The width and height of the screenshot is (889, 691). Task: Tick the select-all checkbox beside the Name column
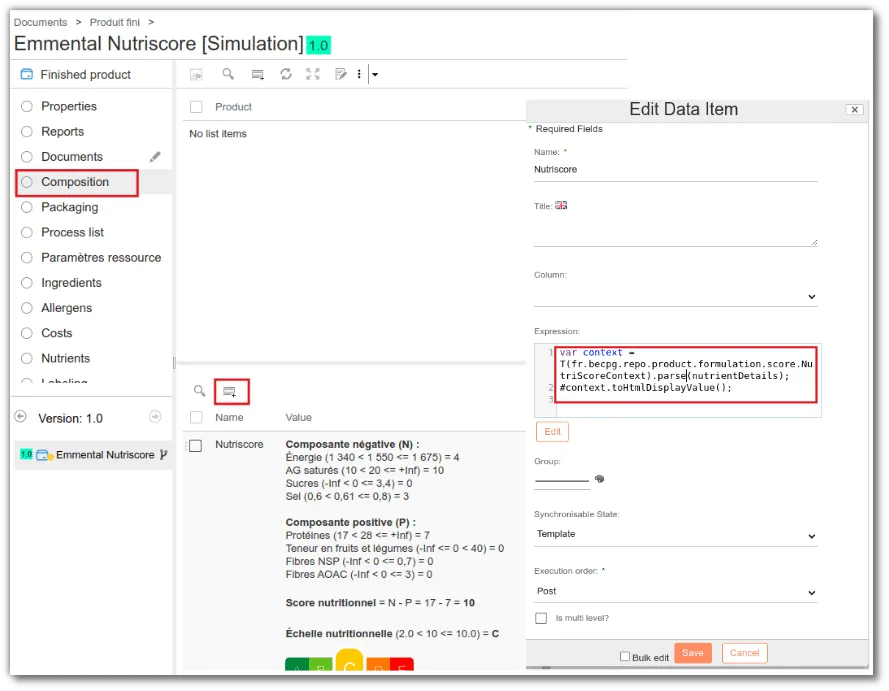196,418
